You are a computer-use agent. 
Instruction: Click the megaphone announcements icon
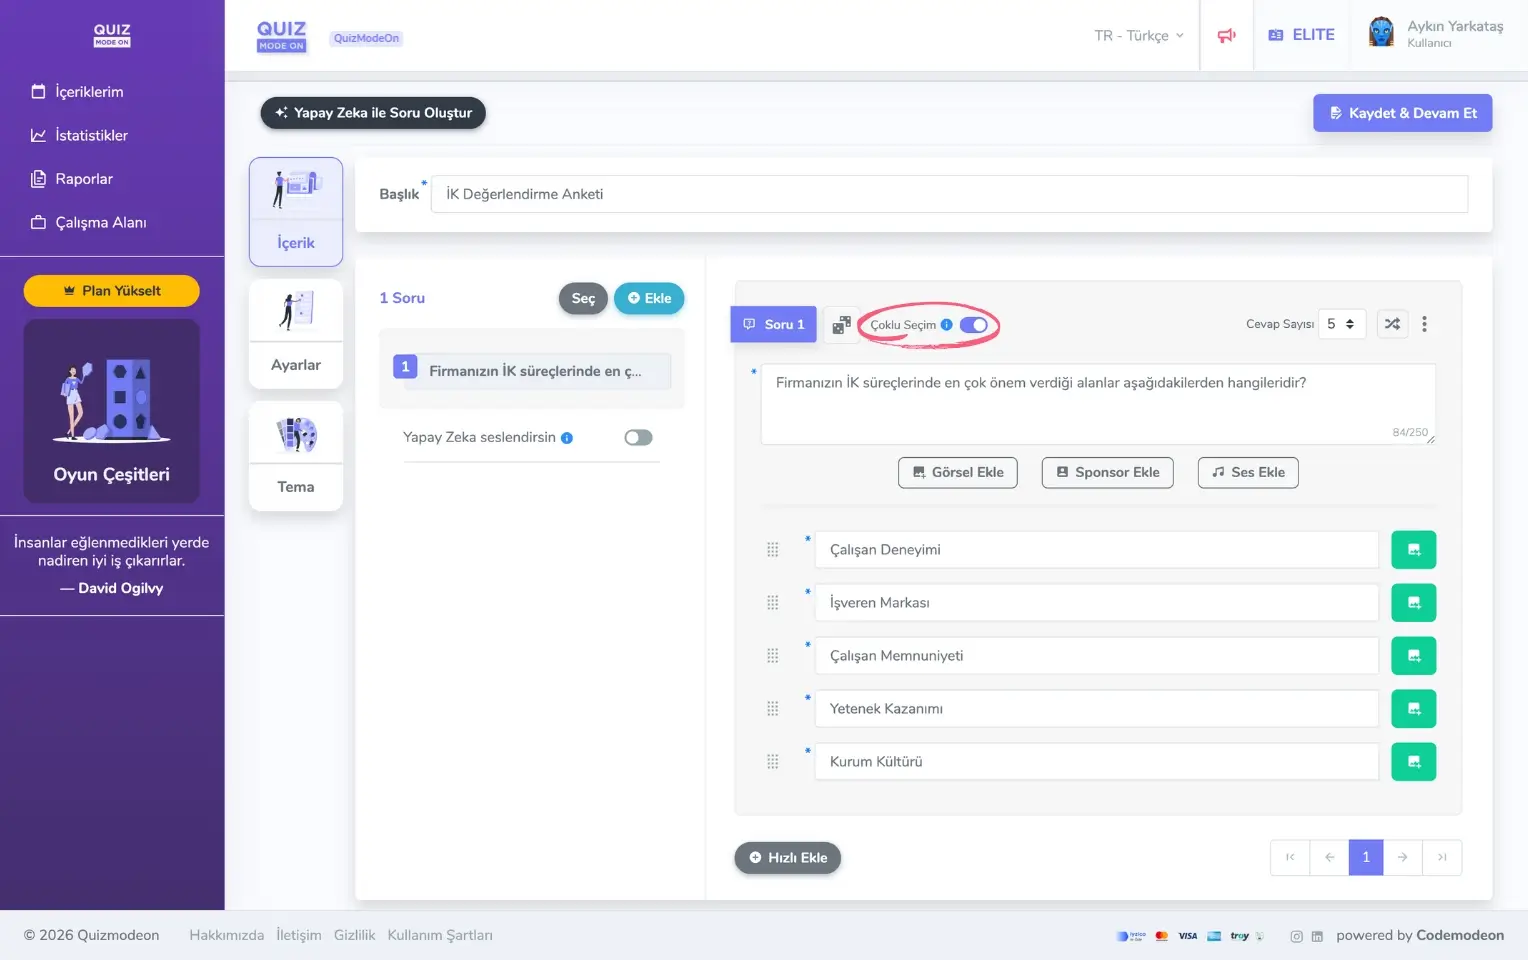coord(1226,35)
